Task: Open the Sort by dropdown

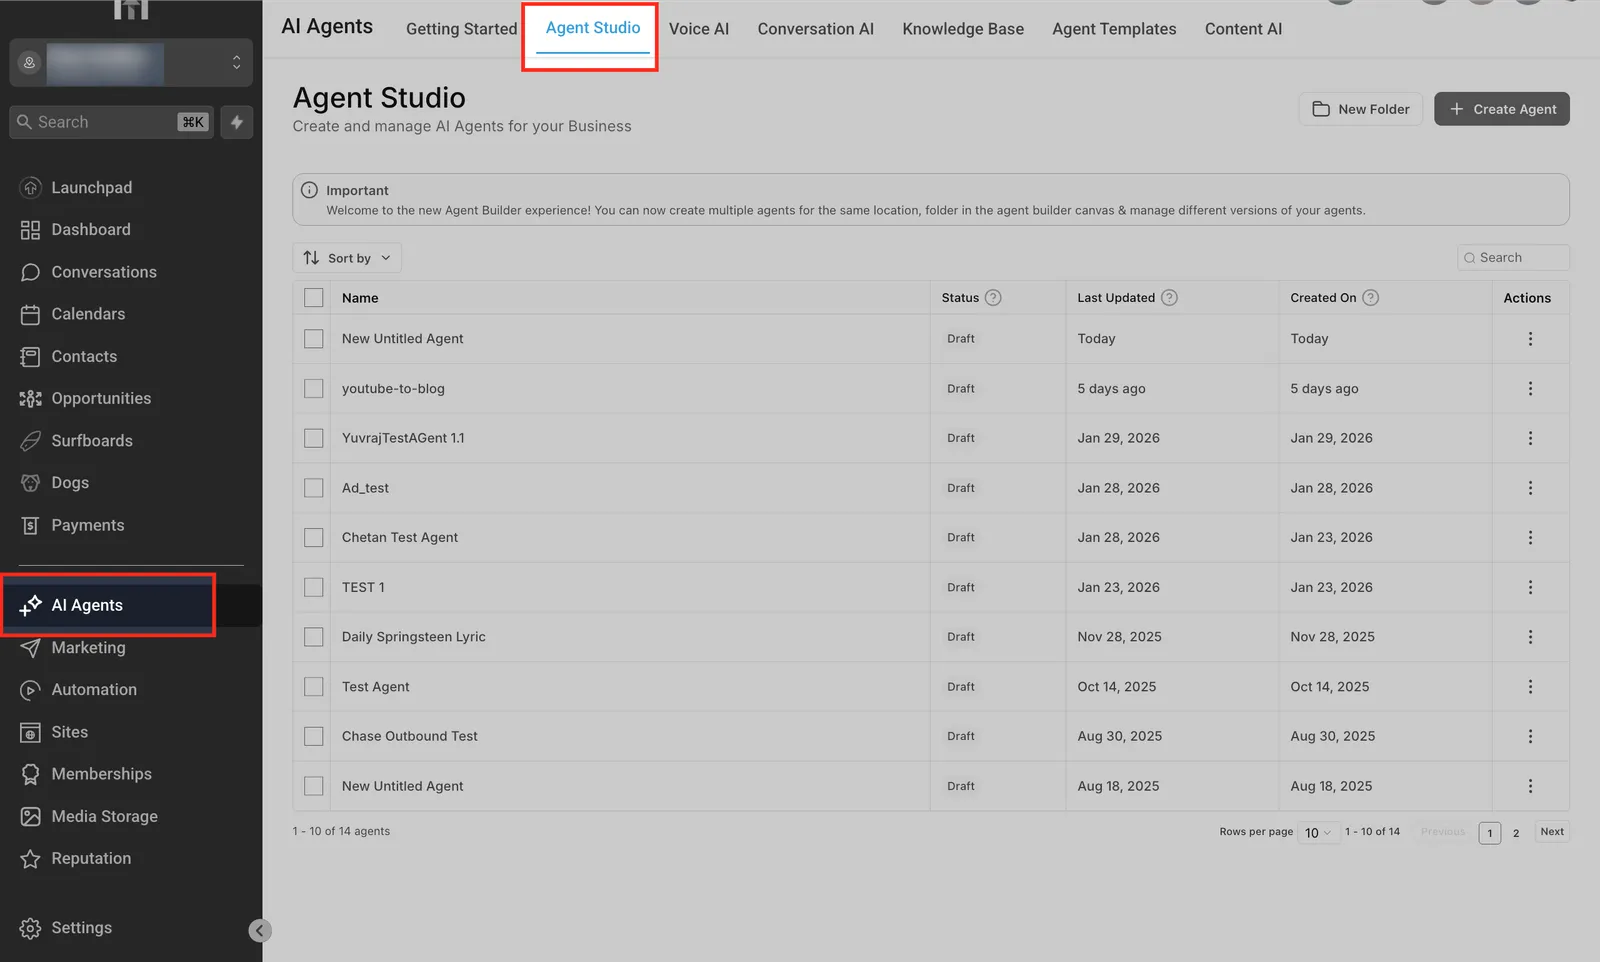Action: point(347,258)
